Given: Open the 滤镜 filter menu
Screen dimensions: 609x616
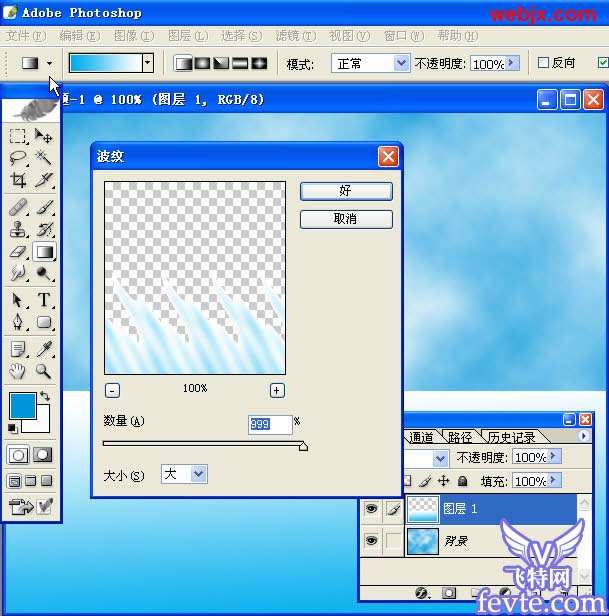Looking at the screenshot, I should [x=295, y=36].
